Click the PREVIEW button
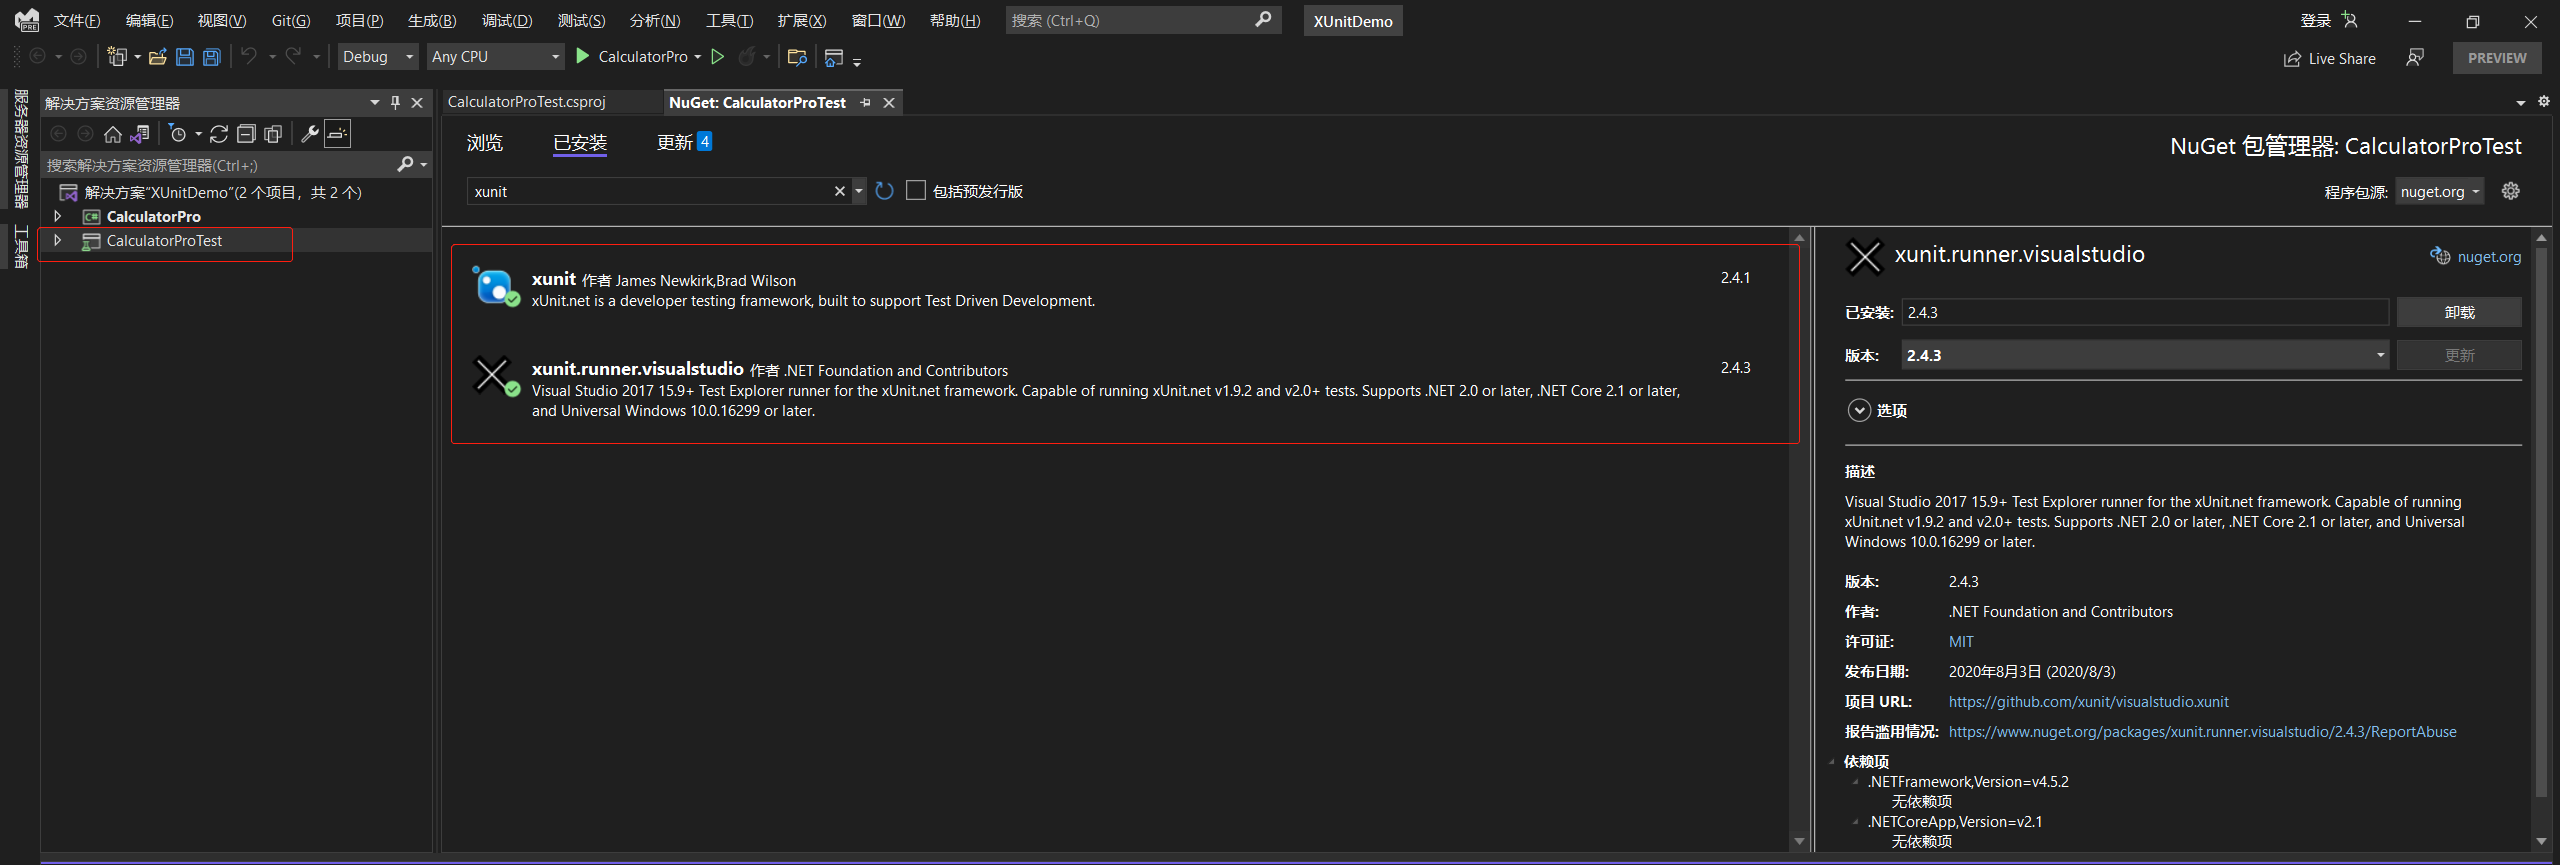 pyautogui.click(x=2497, y=58)
